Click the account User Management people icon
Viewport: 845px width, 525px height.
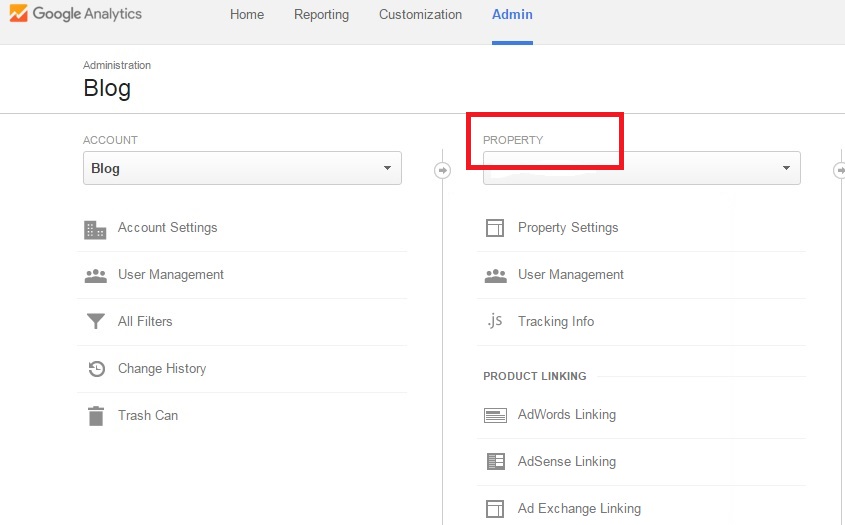95,275
